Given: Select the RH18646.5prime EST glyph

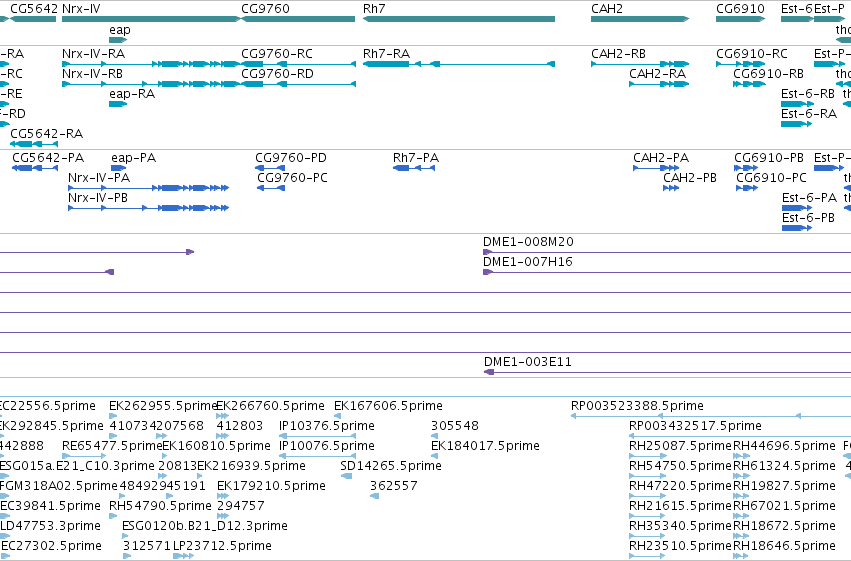Looking at the screenshot, I should pos(741,556).
